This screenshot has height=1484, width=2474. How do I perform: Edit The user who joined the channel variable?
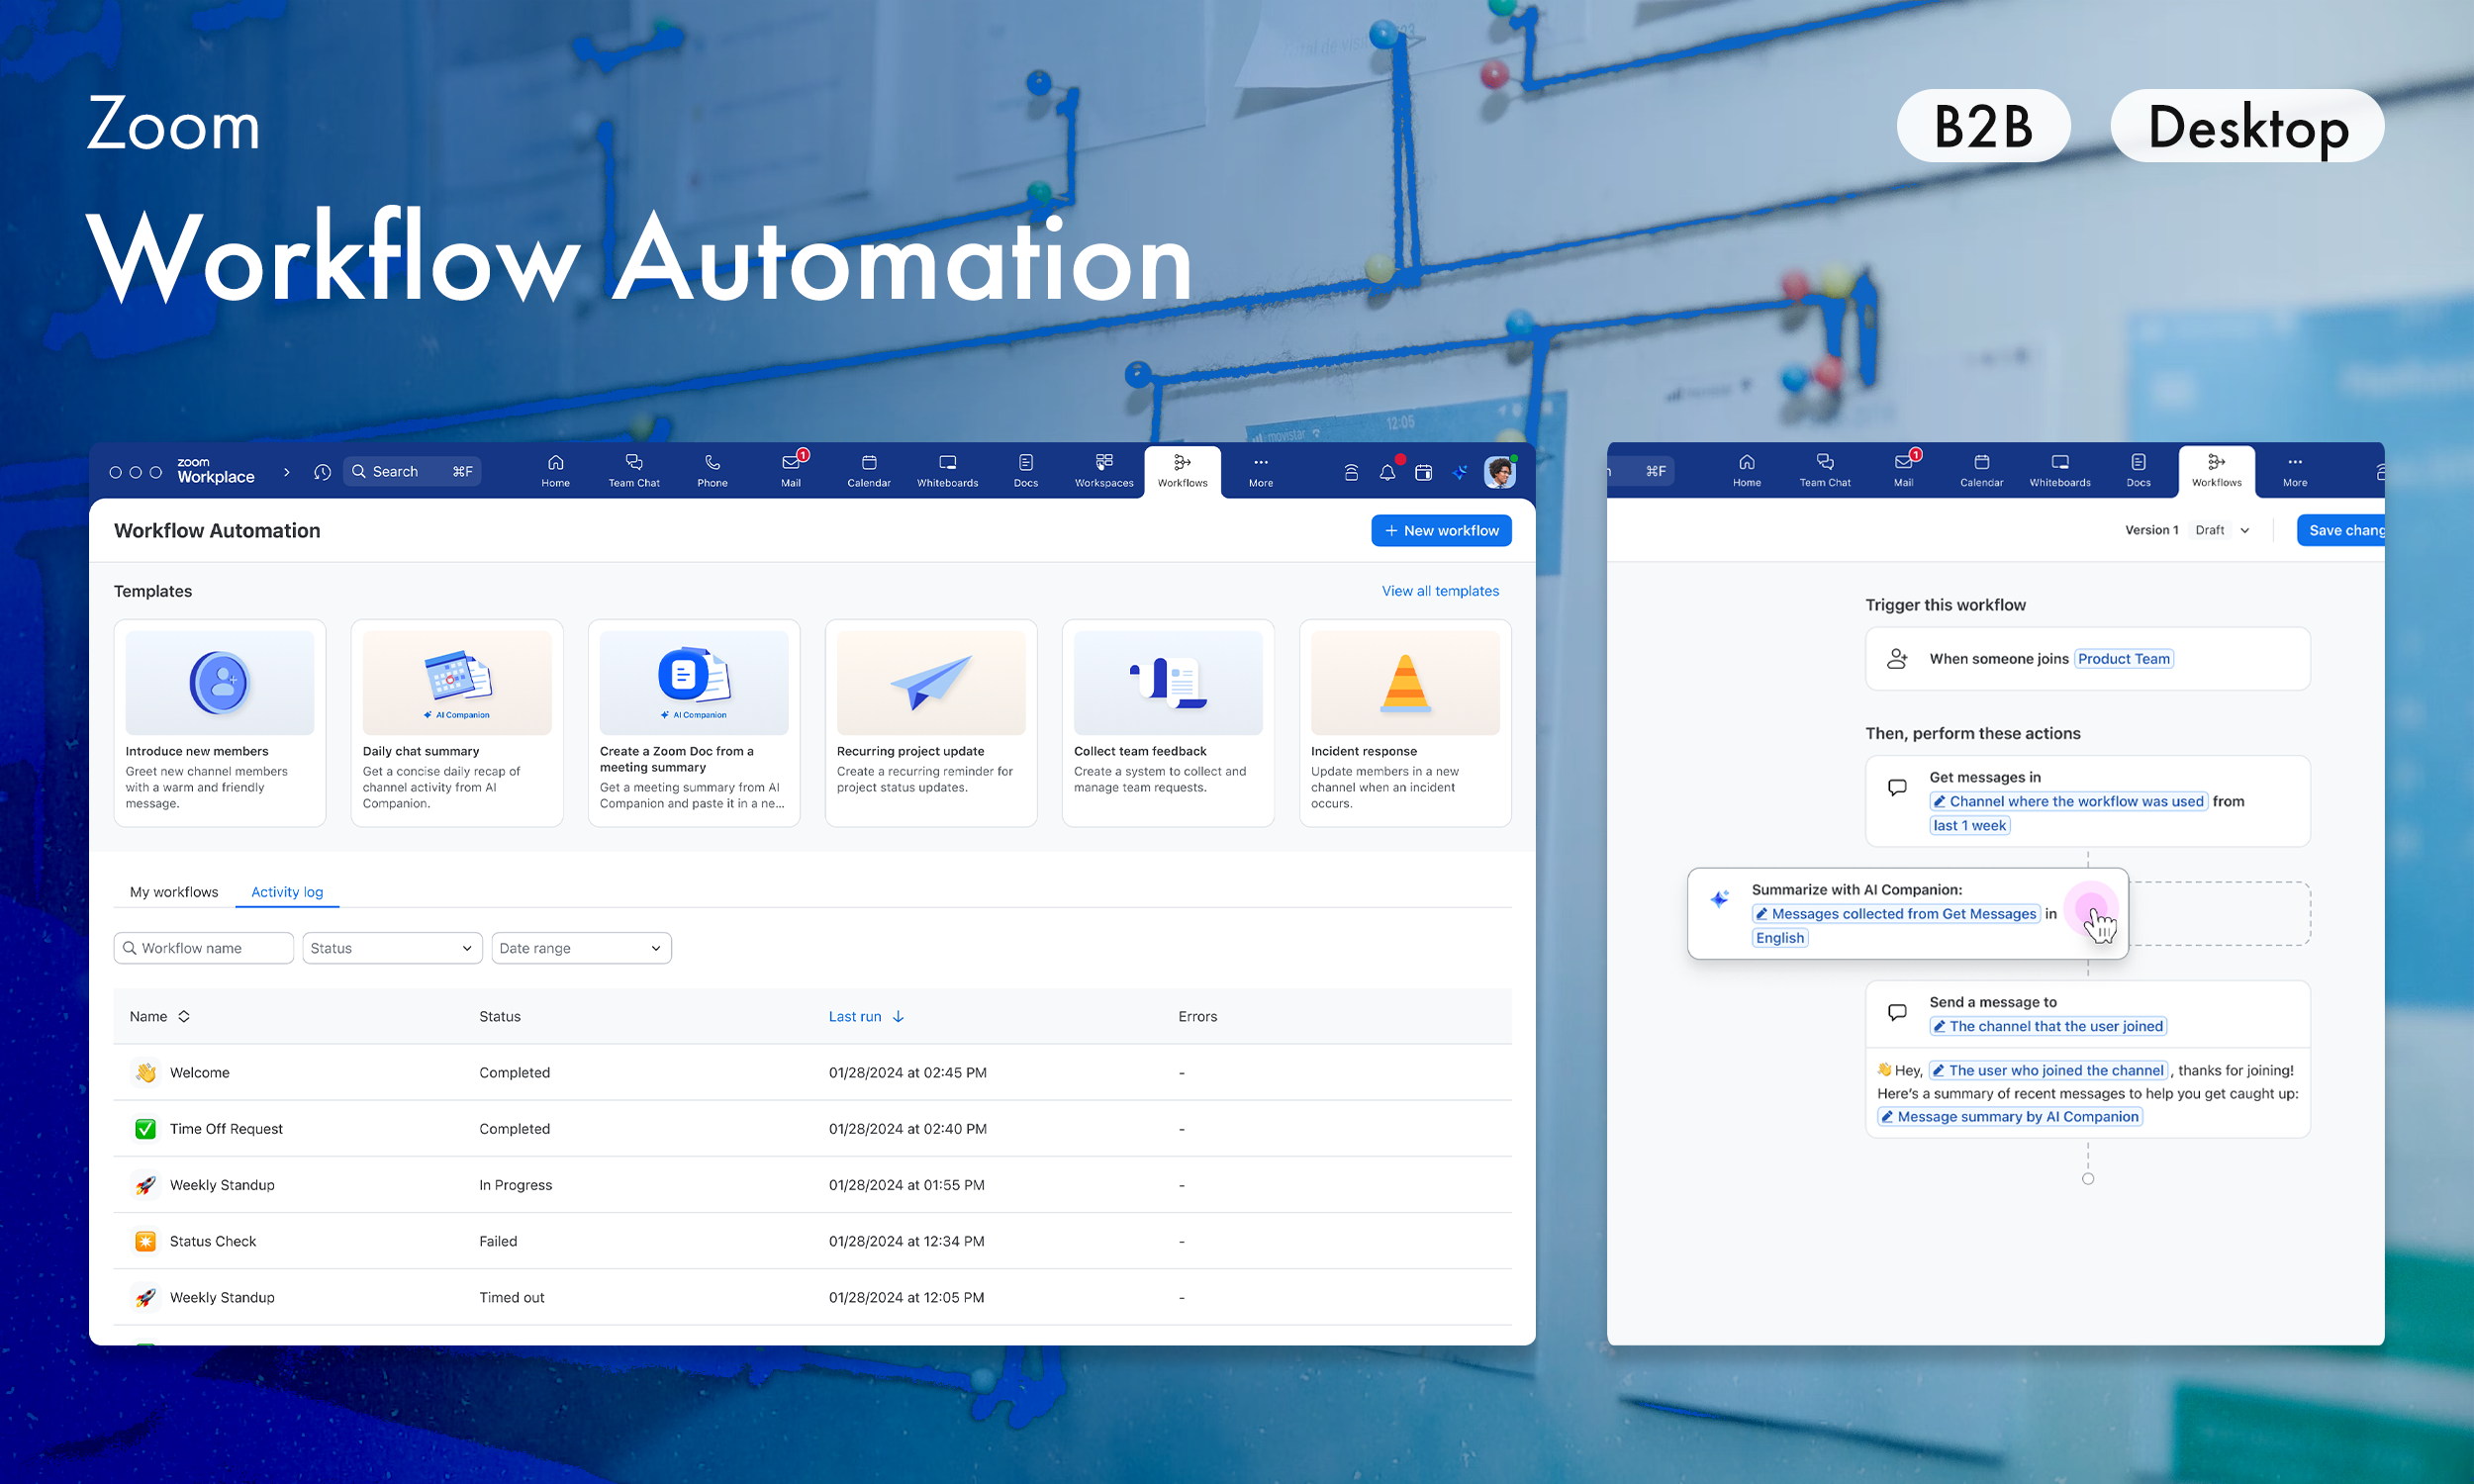click(2048, 1070)
